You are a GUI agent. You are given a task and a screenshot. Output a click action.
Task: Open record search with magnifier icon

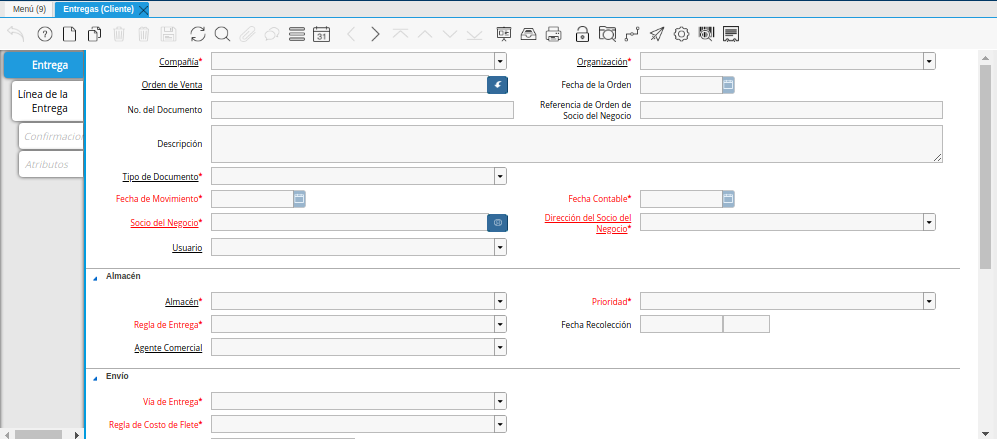point(222,34)
